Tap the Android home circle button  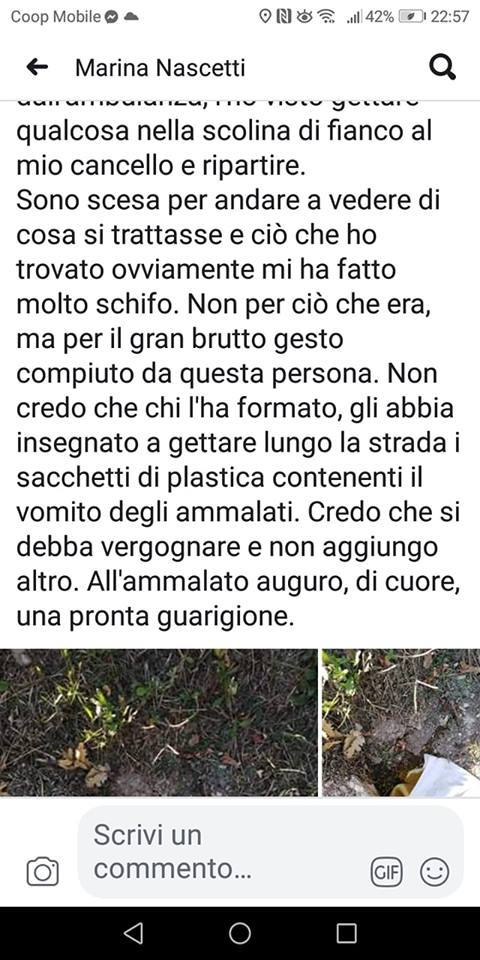240,933
